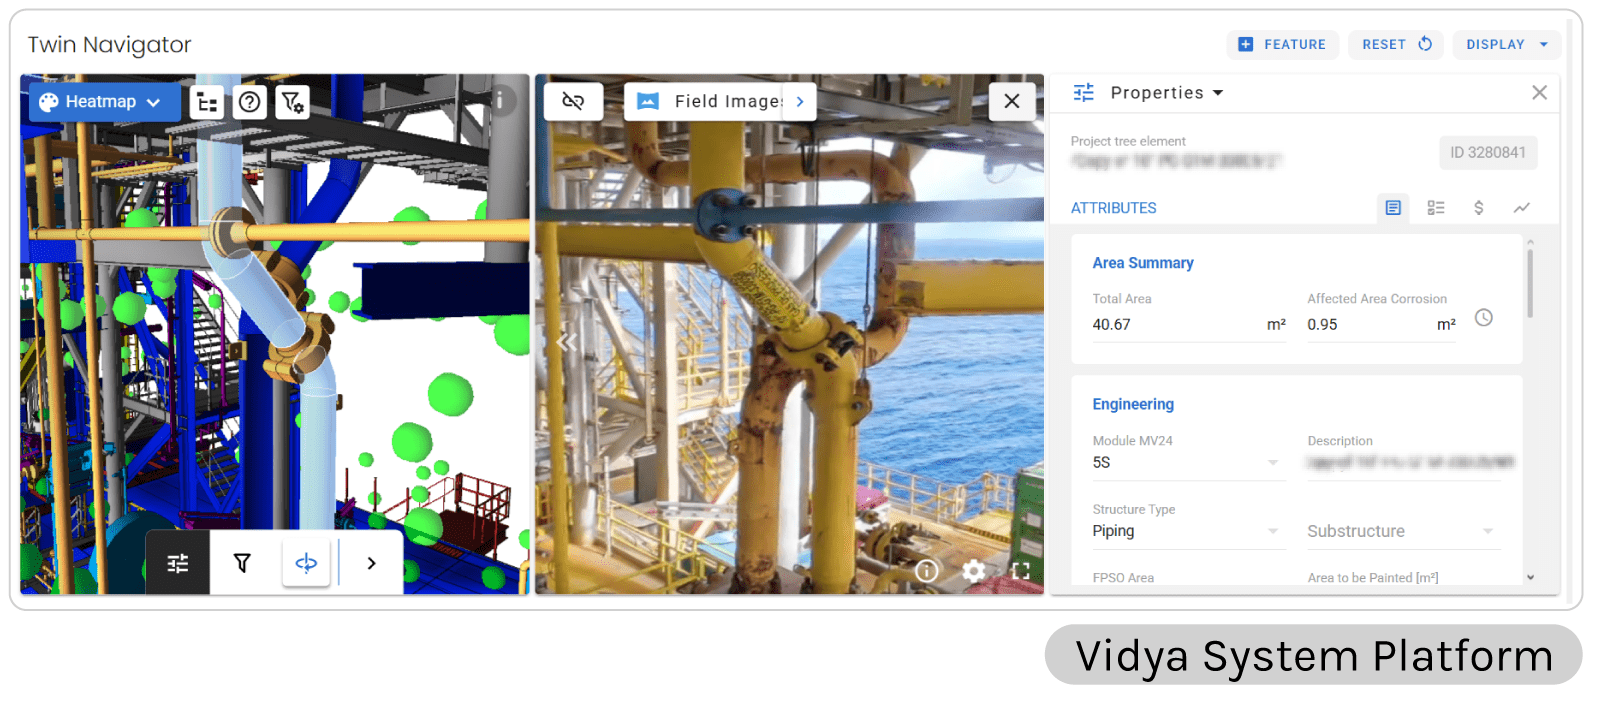
Task: Close the Properties panel
Action: click(1539, 93)
